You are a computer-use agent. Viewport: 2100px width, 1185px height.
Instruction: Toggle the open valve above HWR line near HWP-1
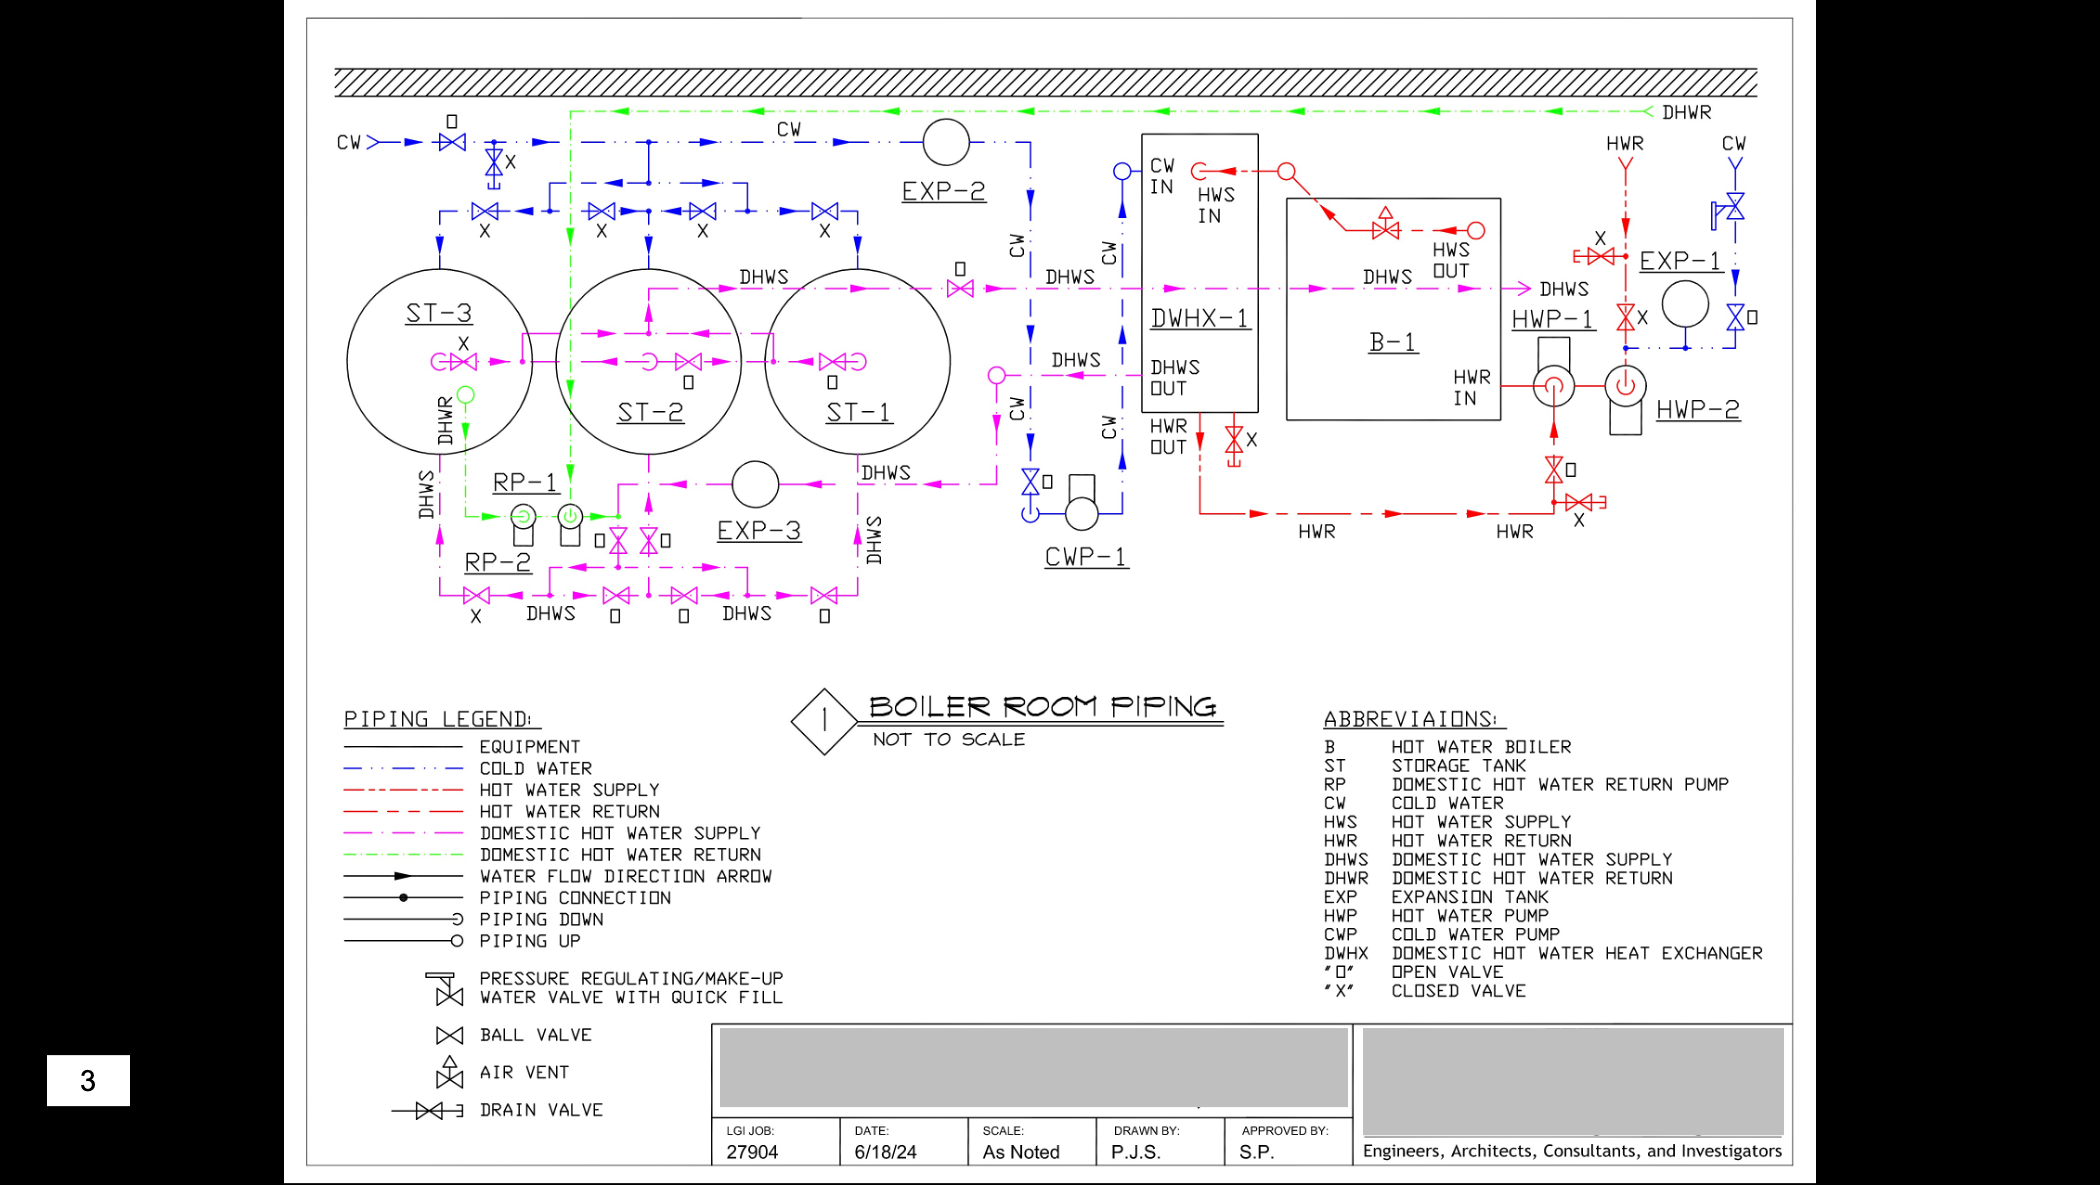pyautogui.click(x=1555, y=468)
